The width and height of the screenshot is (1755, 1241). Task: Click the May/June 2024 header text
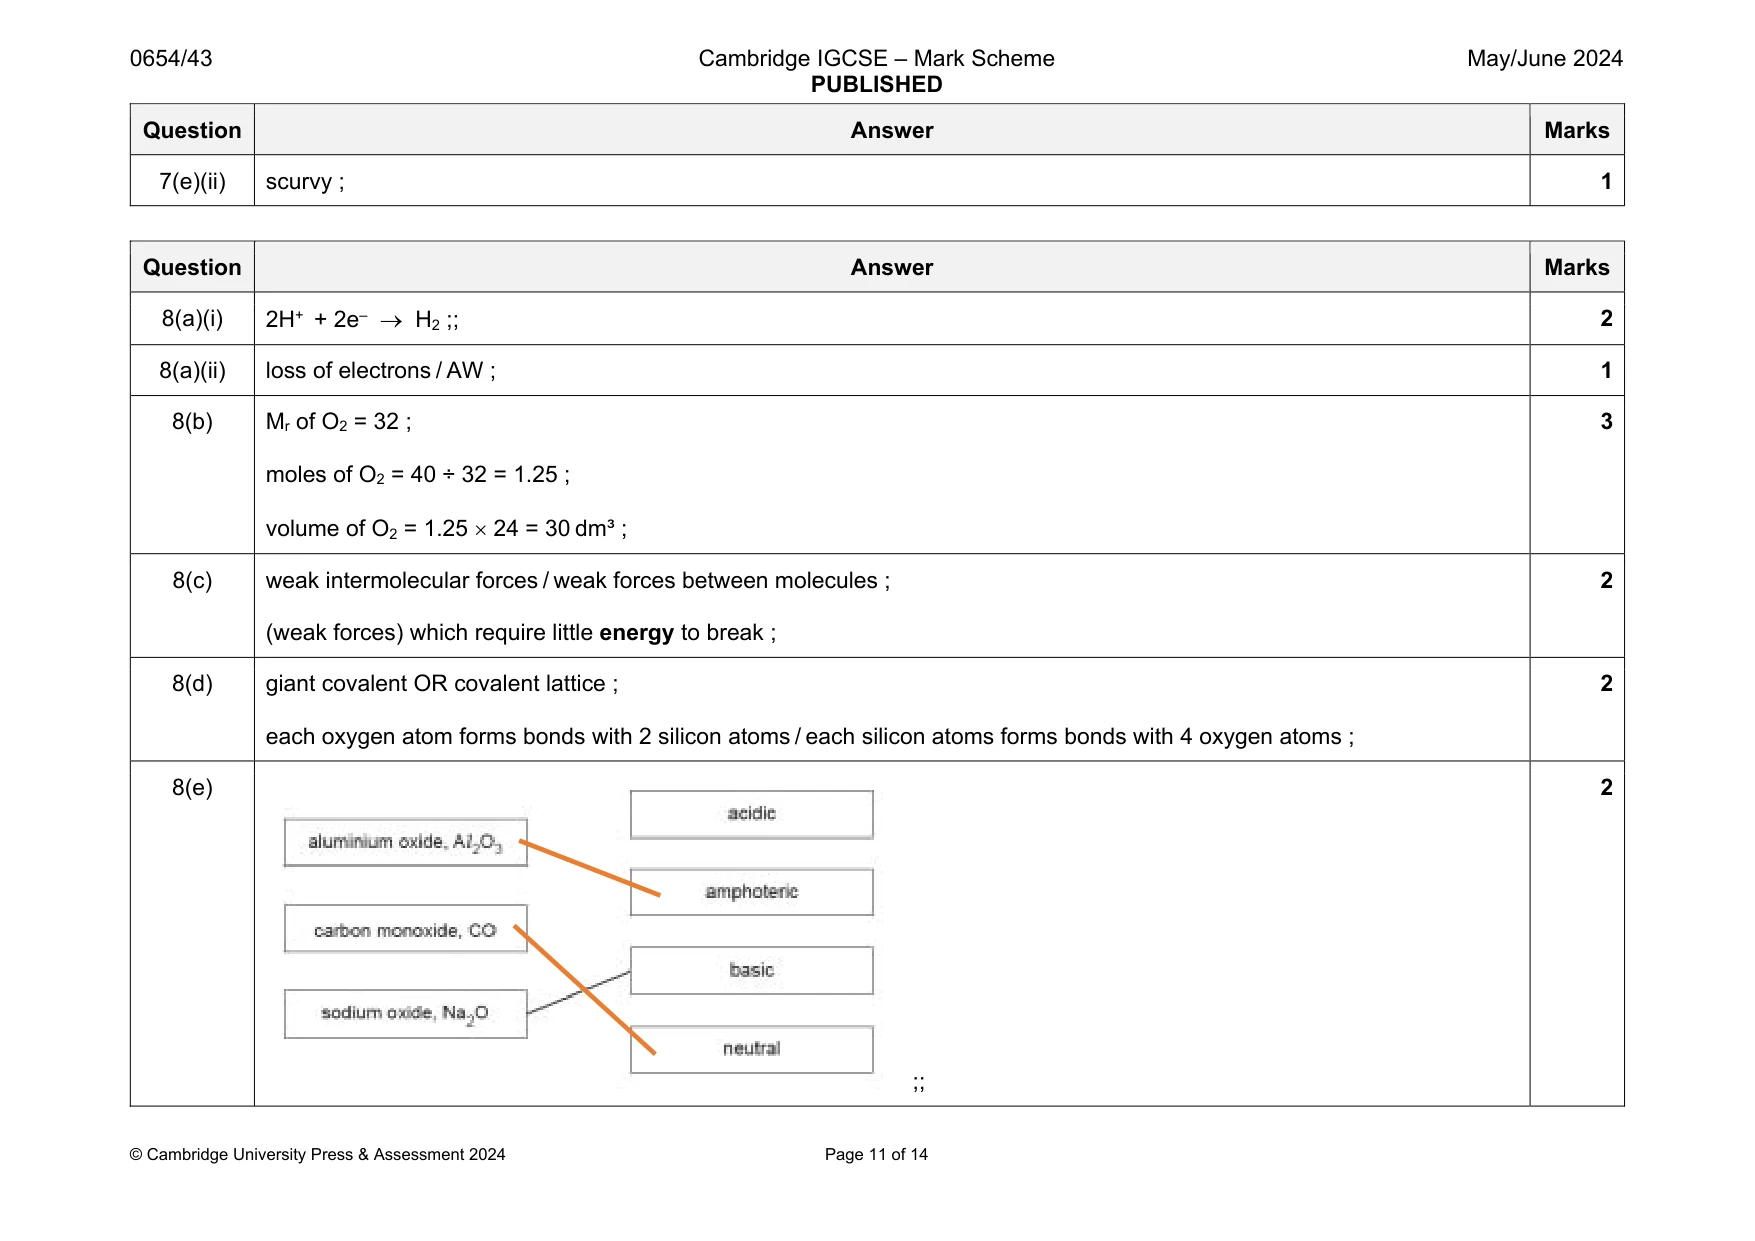[x=1544, y=58]
